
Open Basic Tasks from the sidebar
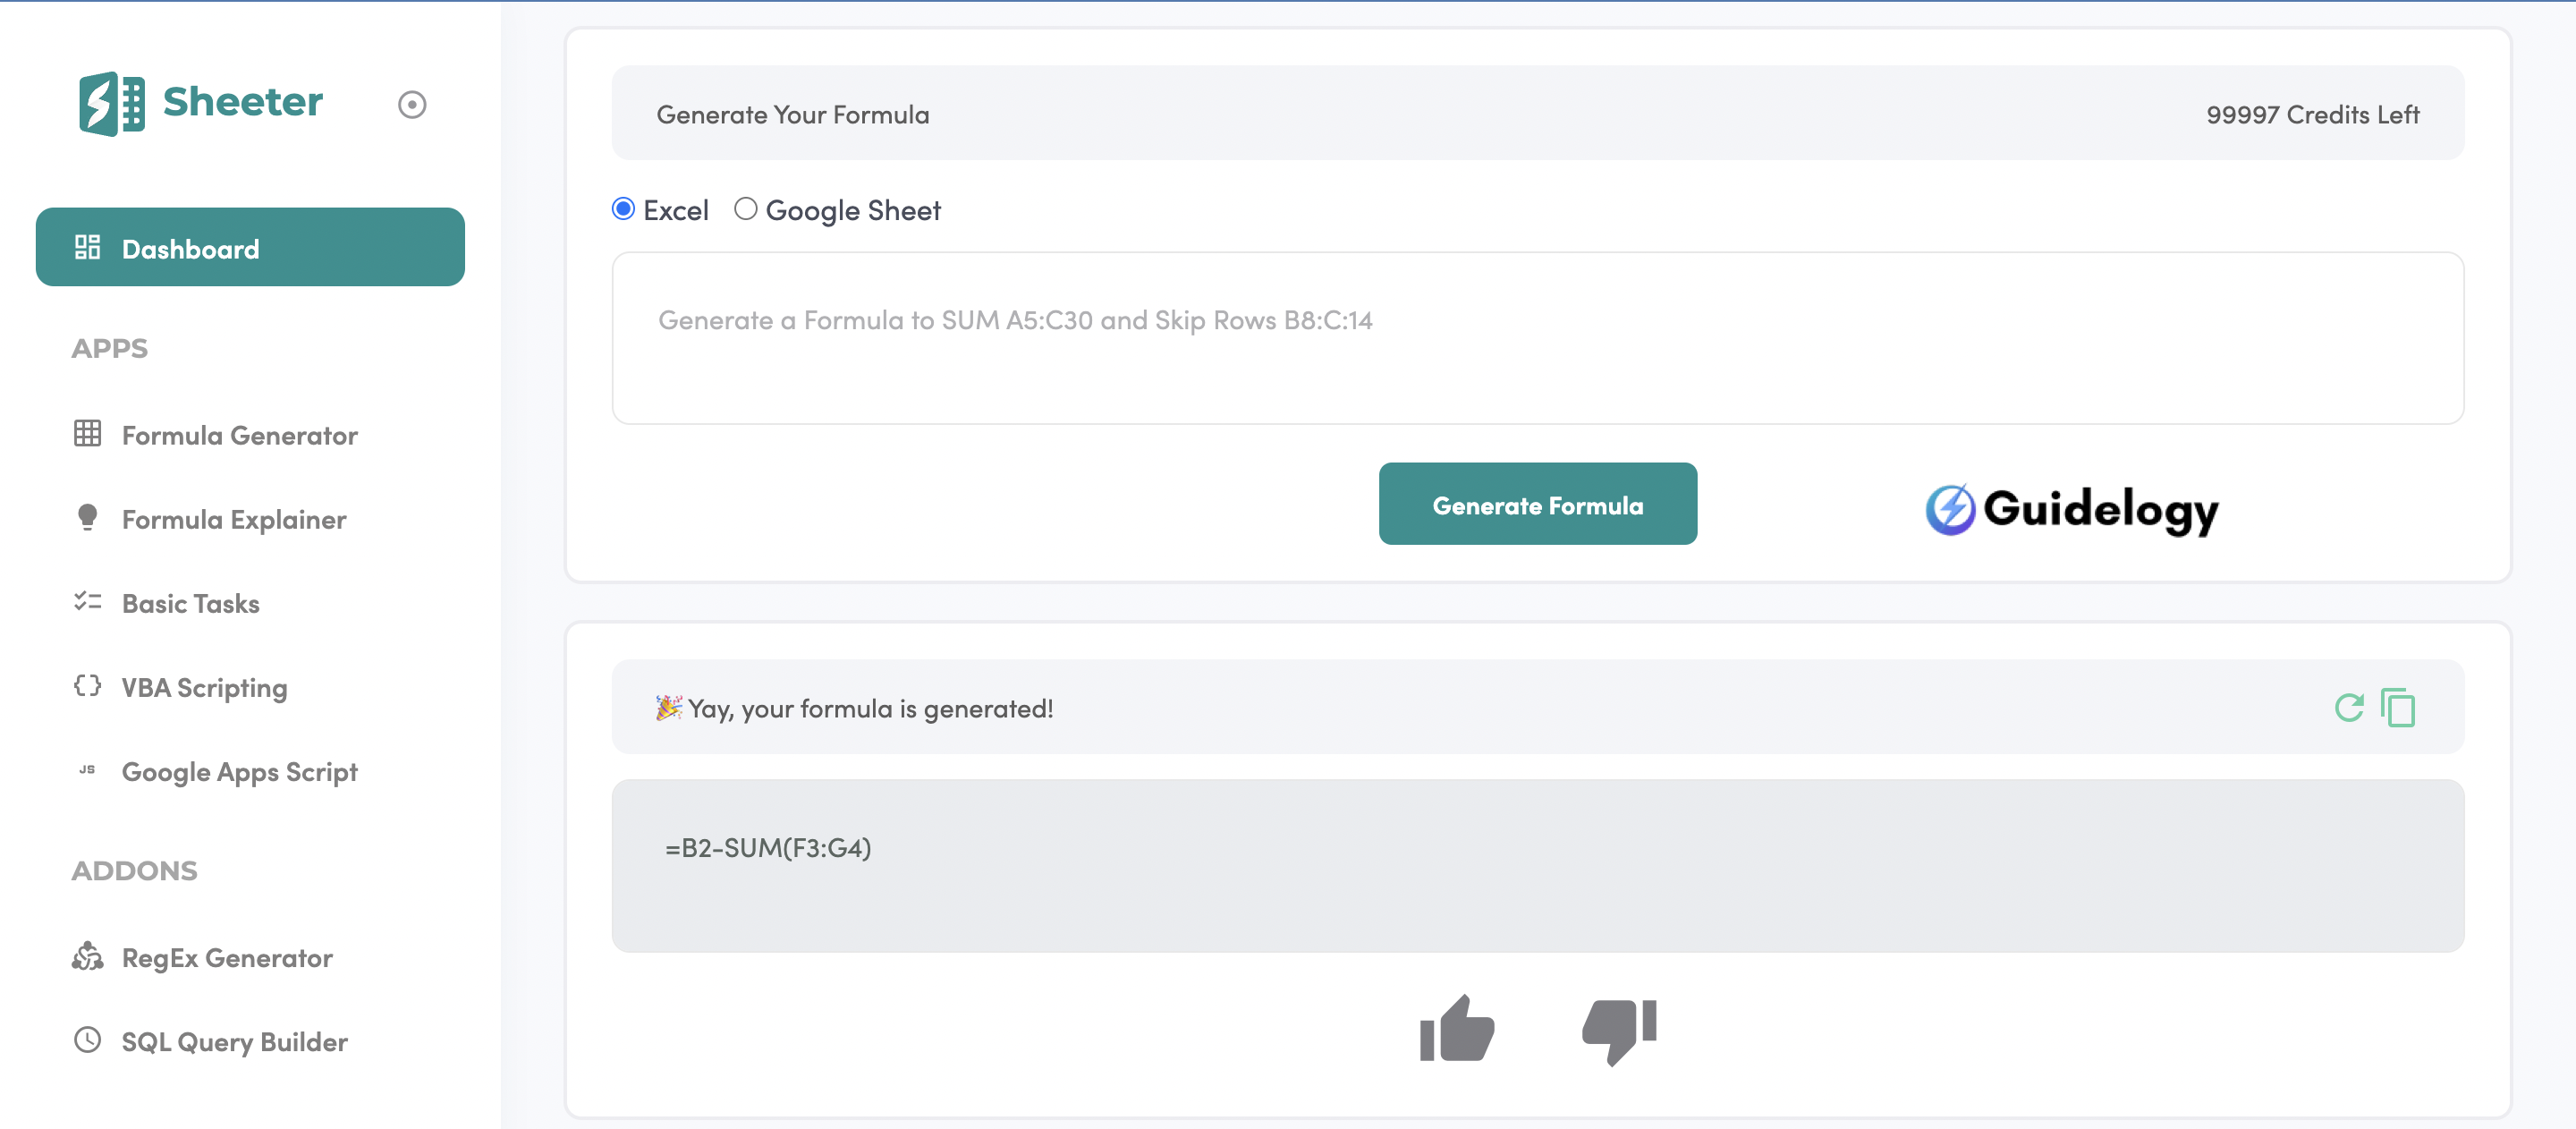pyautogui.click(x=190, y=603)
